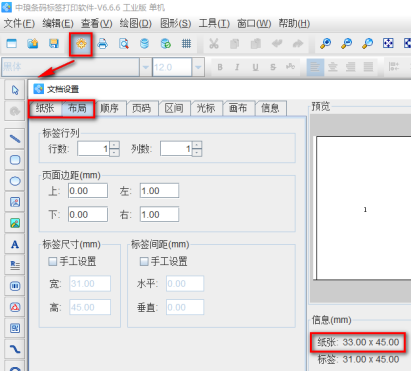Open the 绘图(D) menu

(x=136, y=23)
